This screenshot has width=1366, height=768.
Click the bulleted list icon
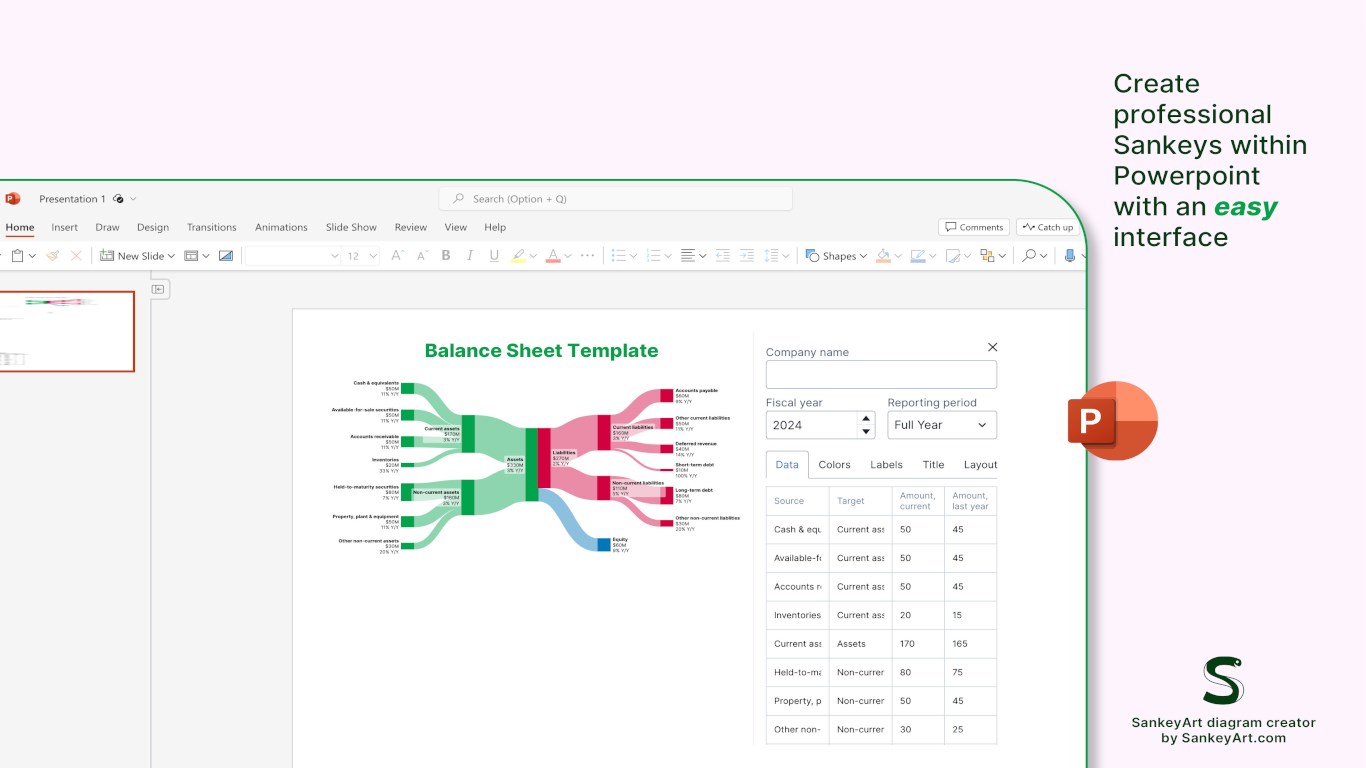(619, 256)
